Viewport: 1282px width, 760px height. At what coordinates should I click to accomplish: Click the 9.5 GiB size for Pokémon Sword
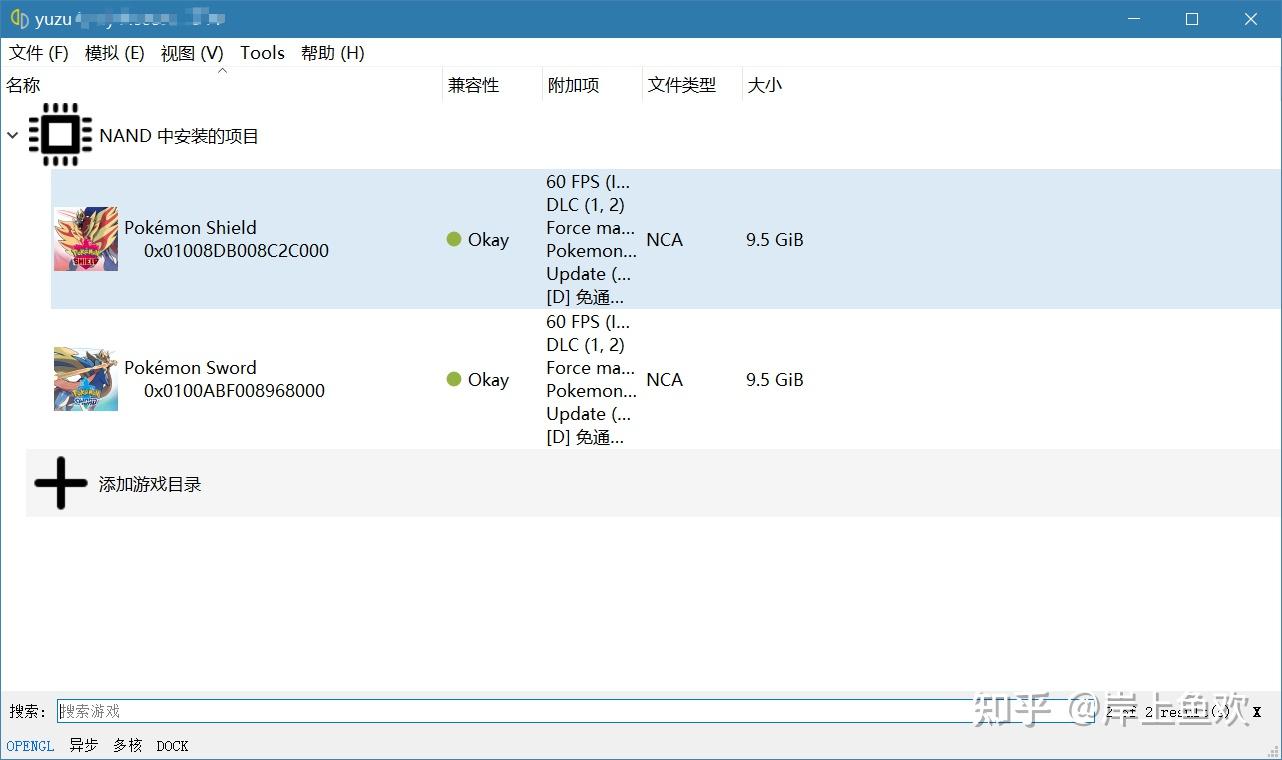coord(775,379)
